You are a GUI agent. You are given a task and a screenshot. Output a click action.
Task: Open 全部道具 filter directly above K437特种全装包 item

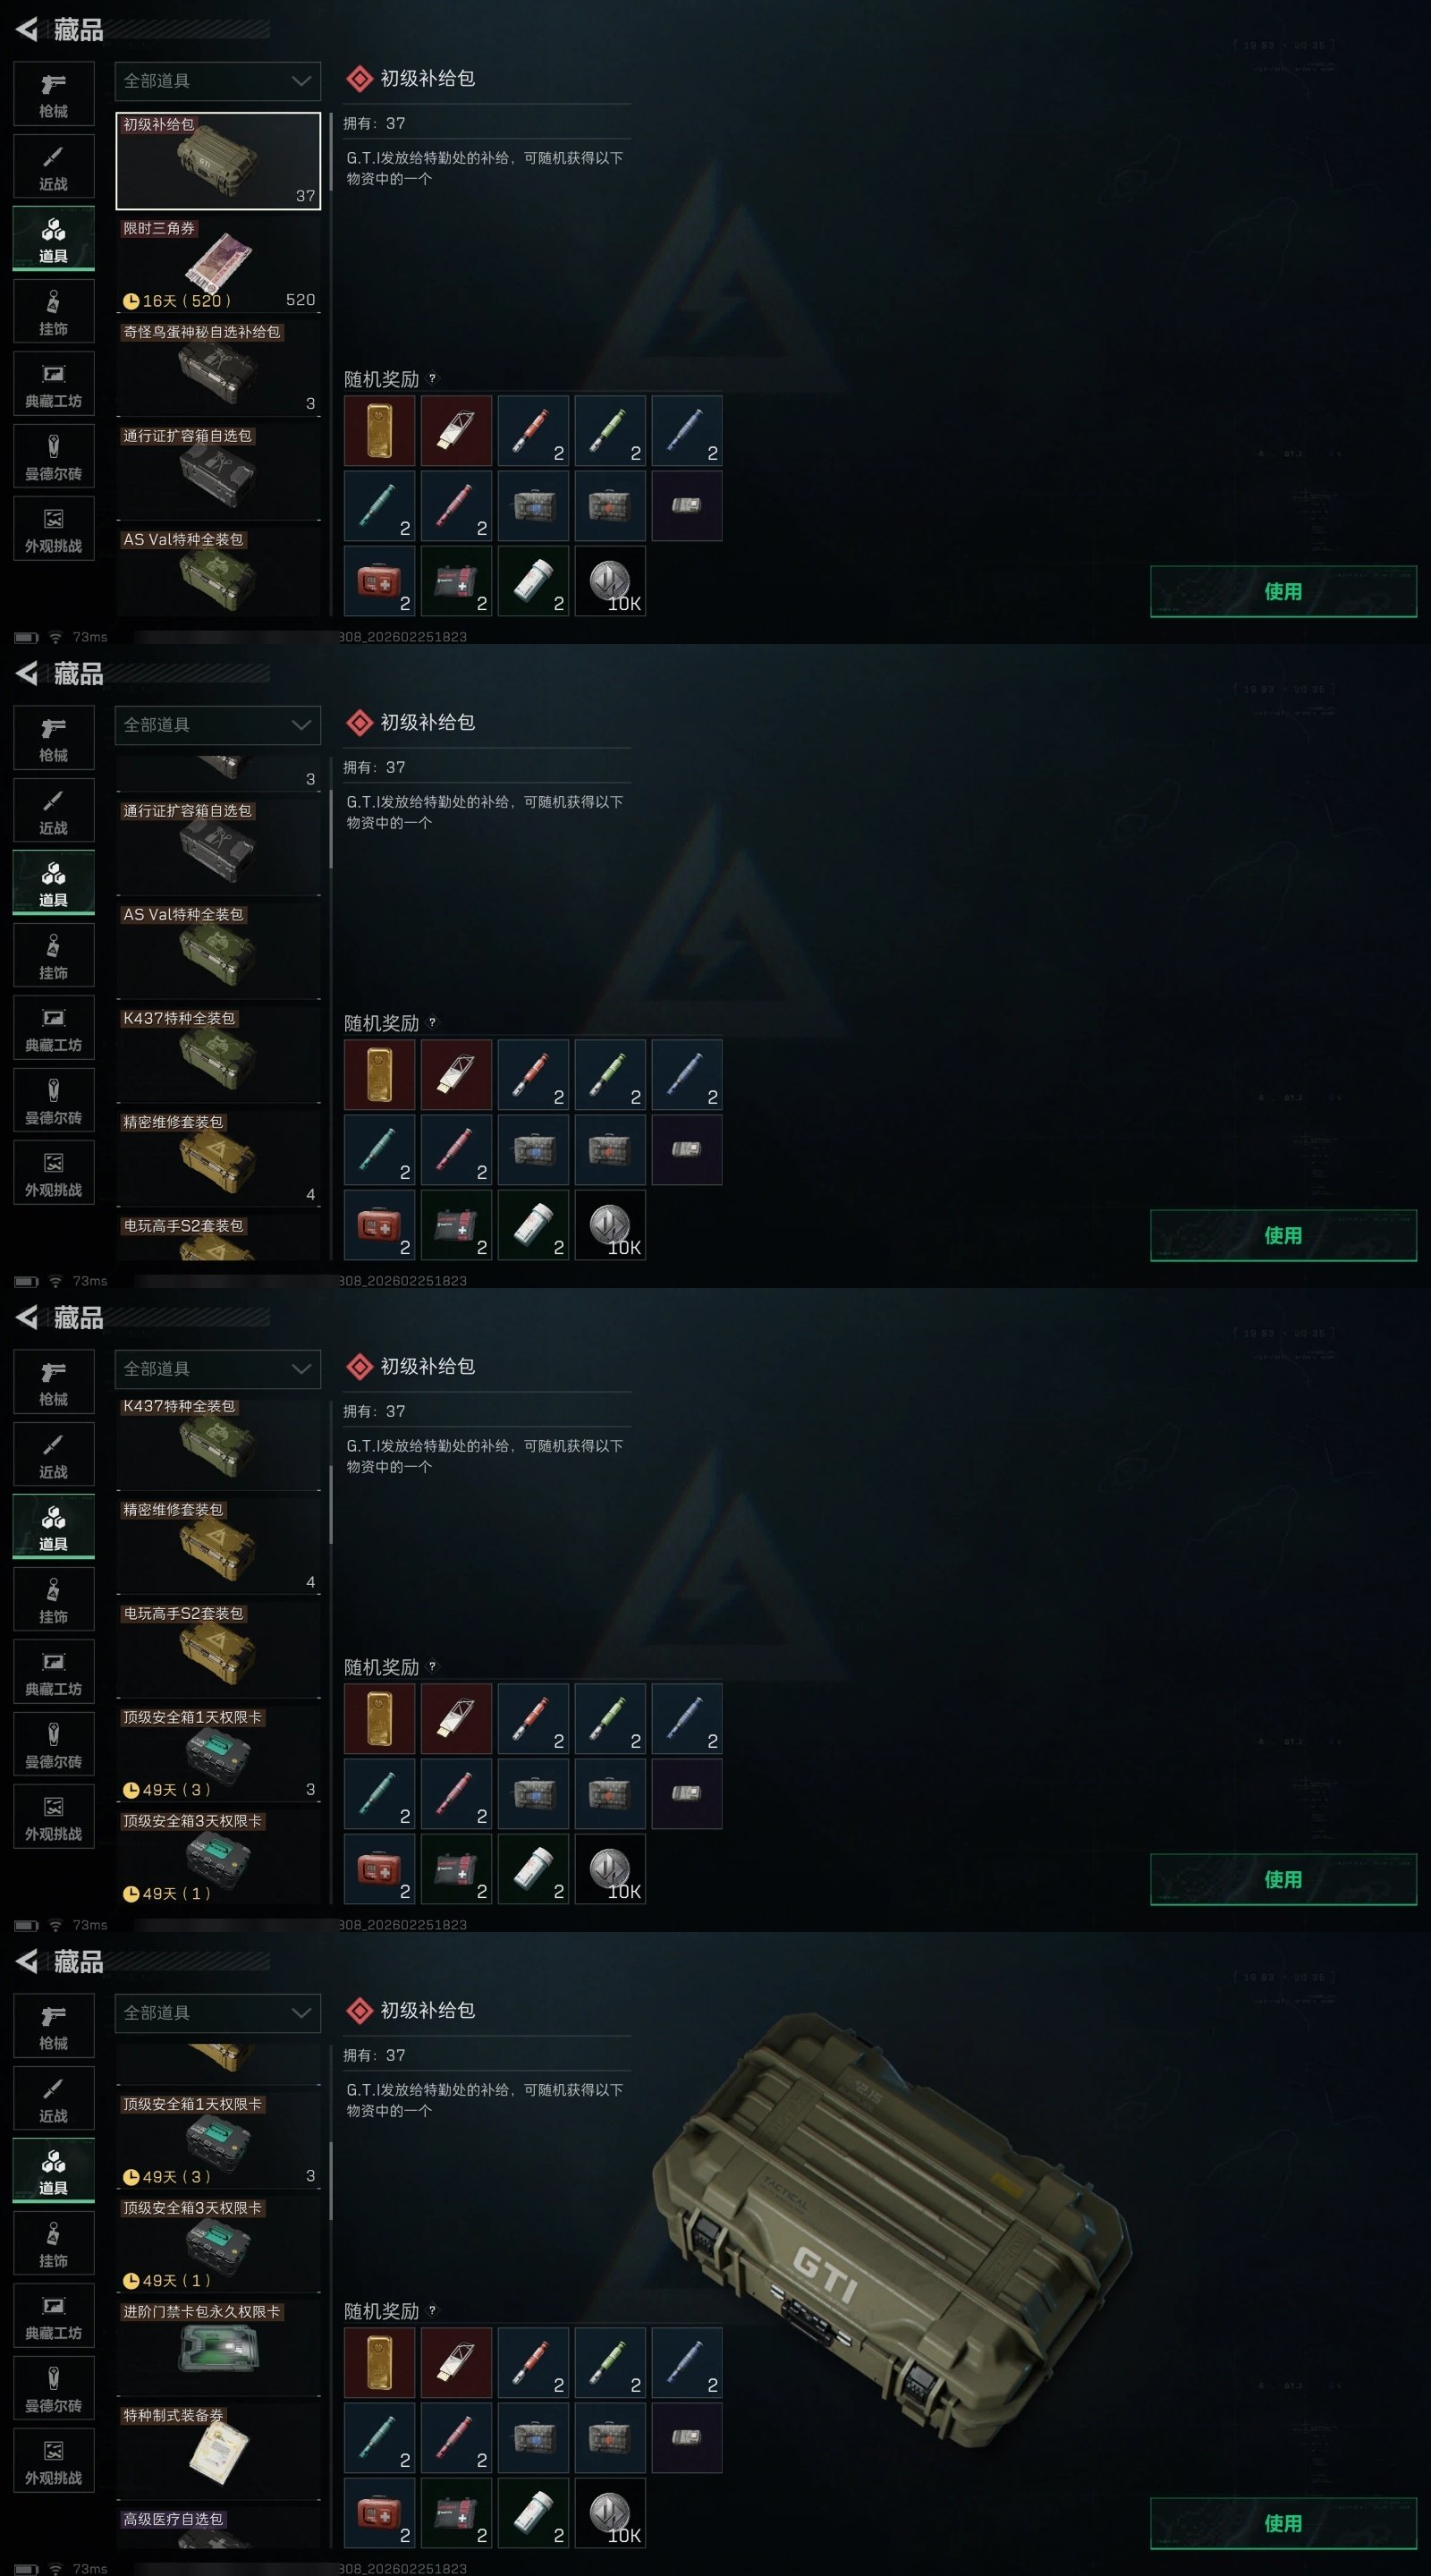click(x=218, y=1369)
